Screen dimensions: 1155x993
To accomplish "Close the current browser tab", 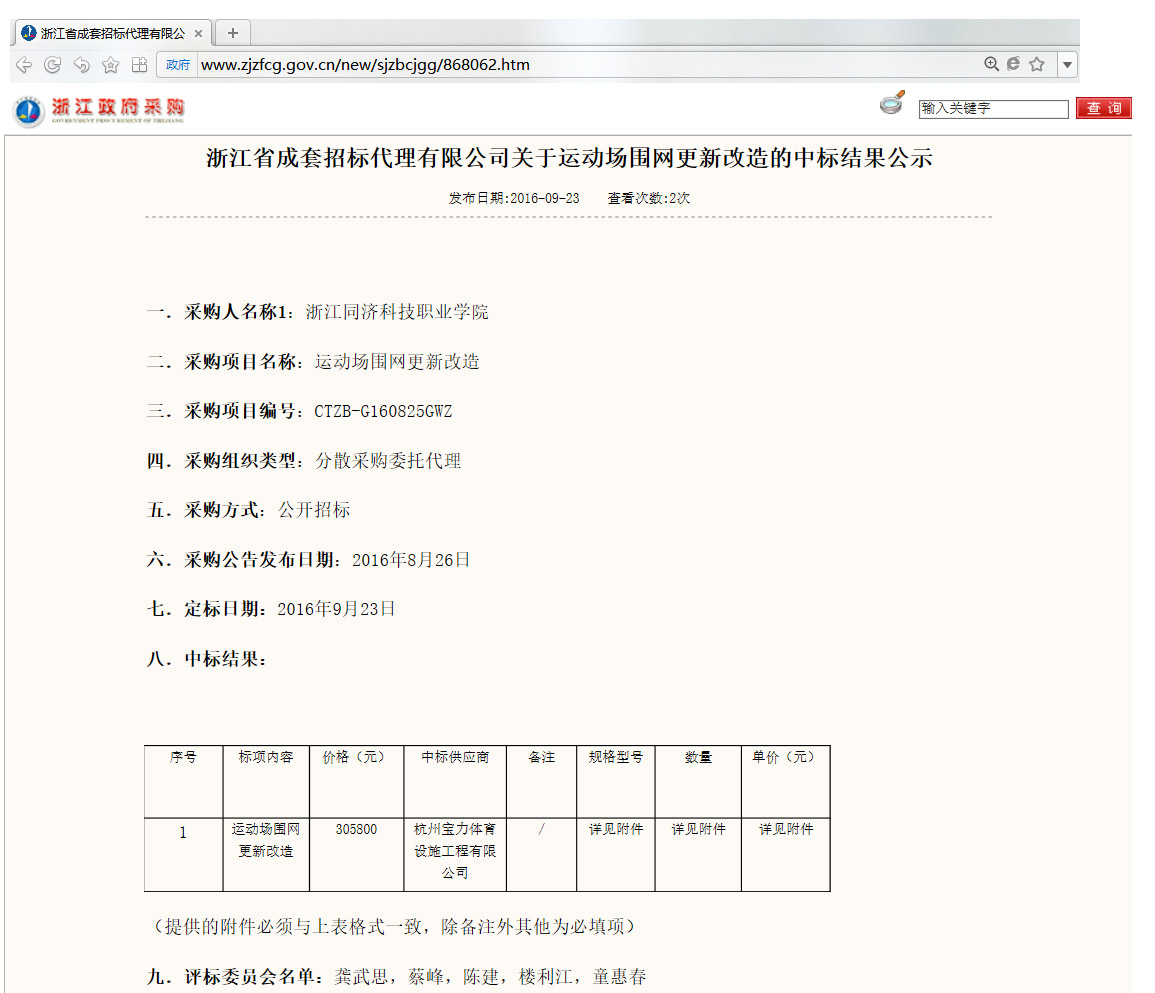I will click(199, 33).
